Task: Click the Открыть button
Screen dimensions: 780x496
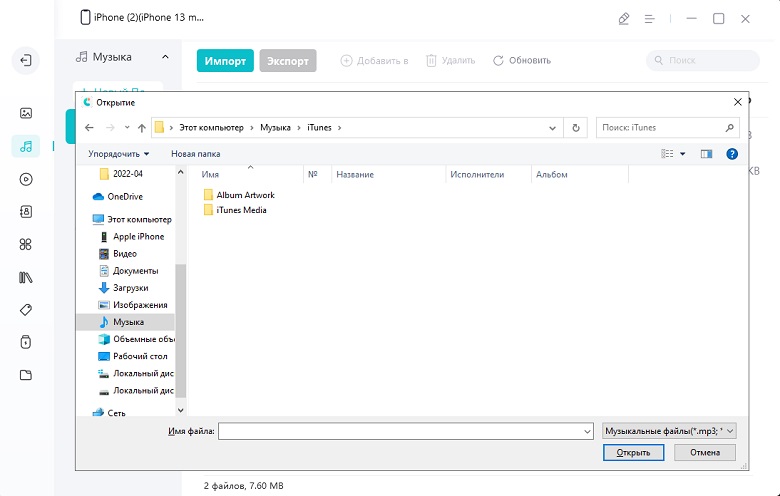Action: coord(633,453)
